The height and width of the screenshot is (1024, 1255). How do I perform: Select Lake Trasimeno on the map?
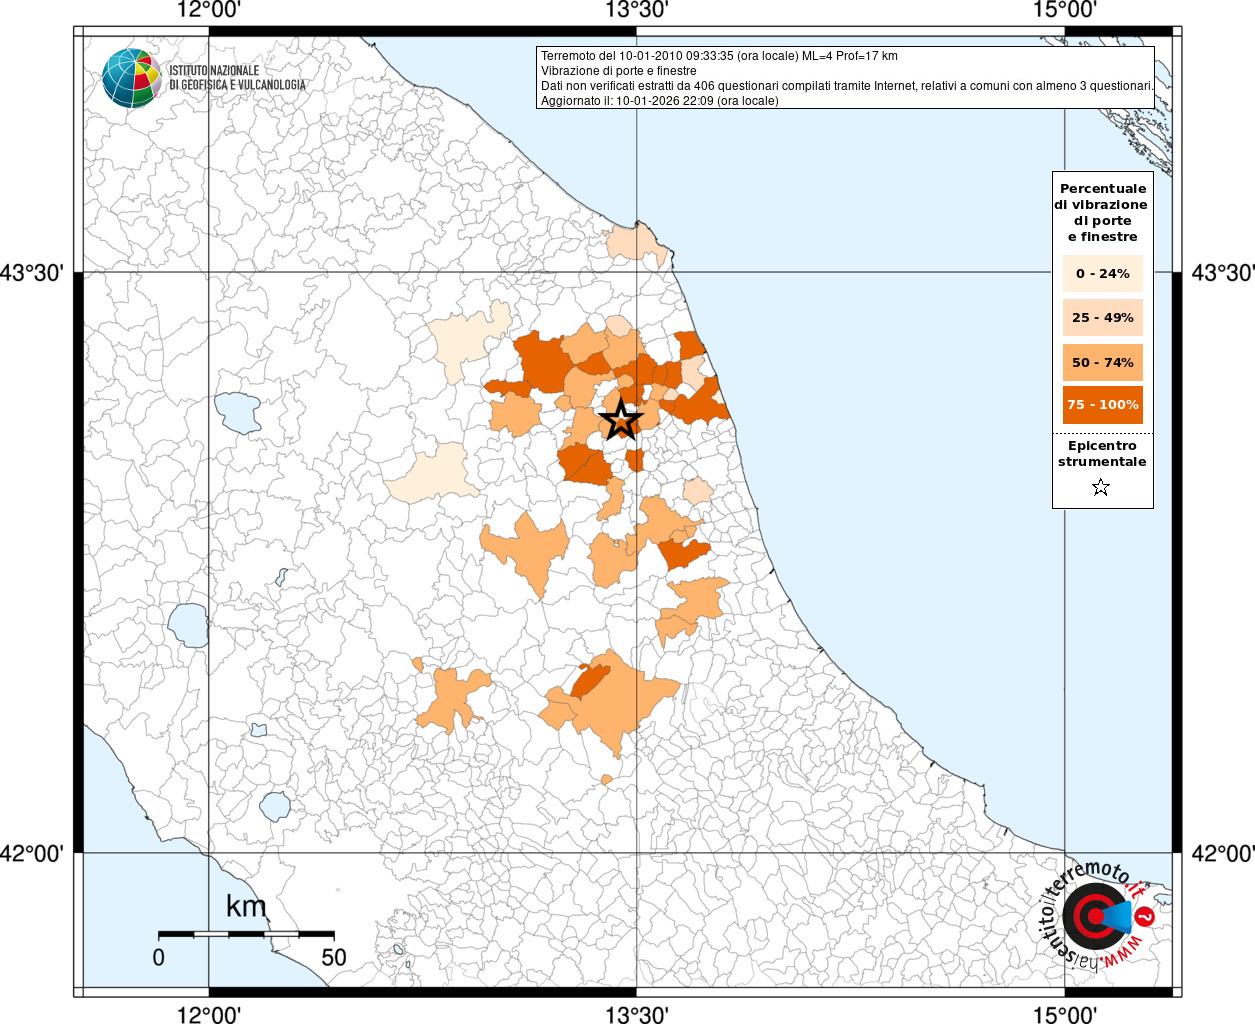coord(238,412)
